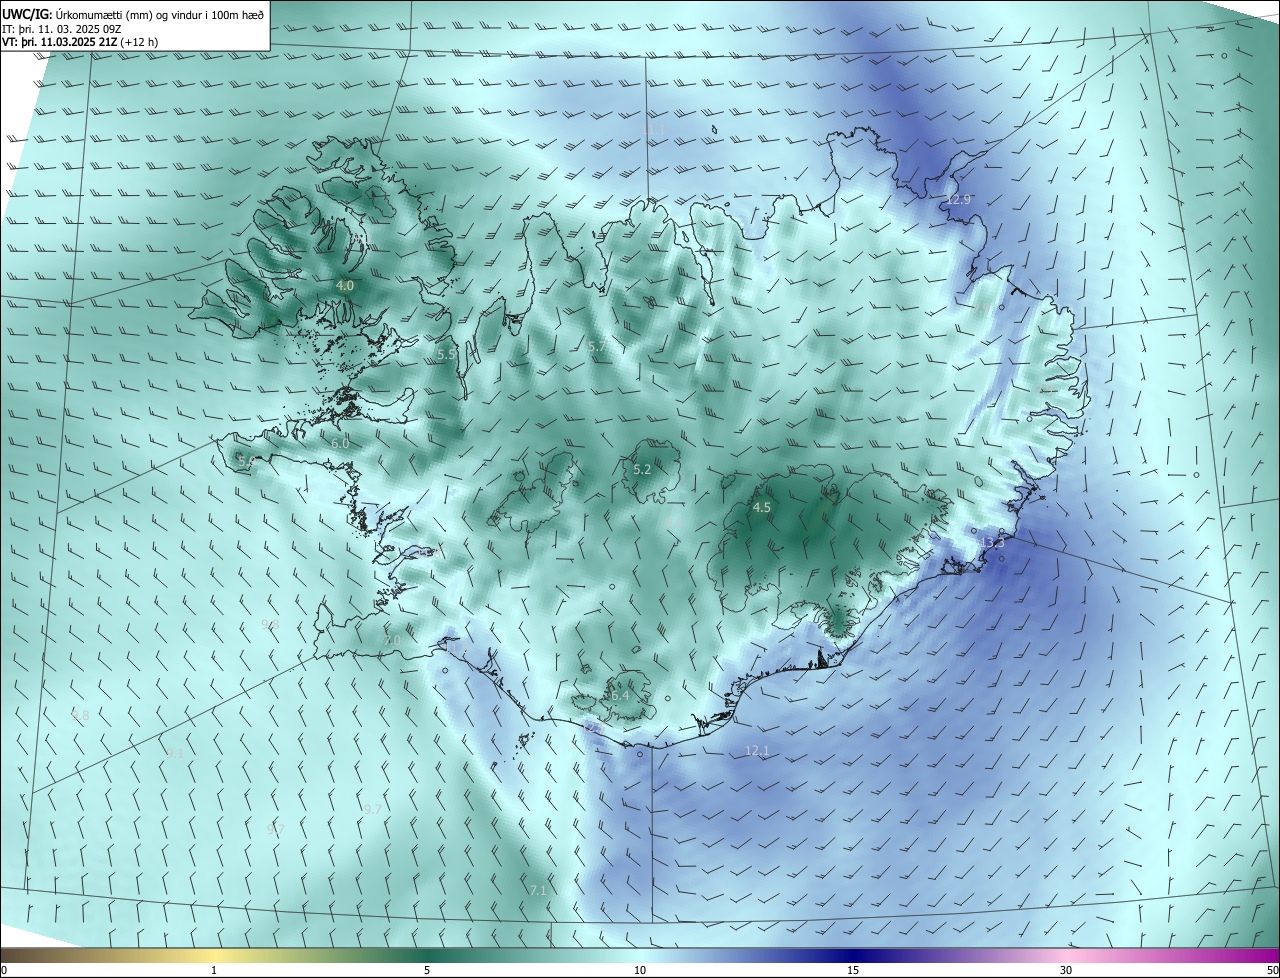Click the 7.0 value near Reykjanes
This screenshot has width=1280, height=978.
(392, 640)
